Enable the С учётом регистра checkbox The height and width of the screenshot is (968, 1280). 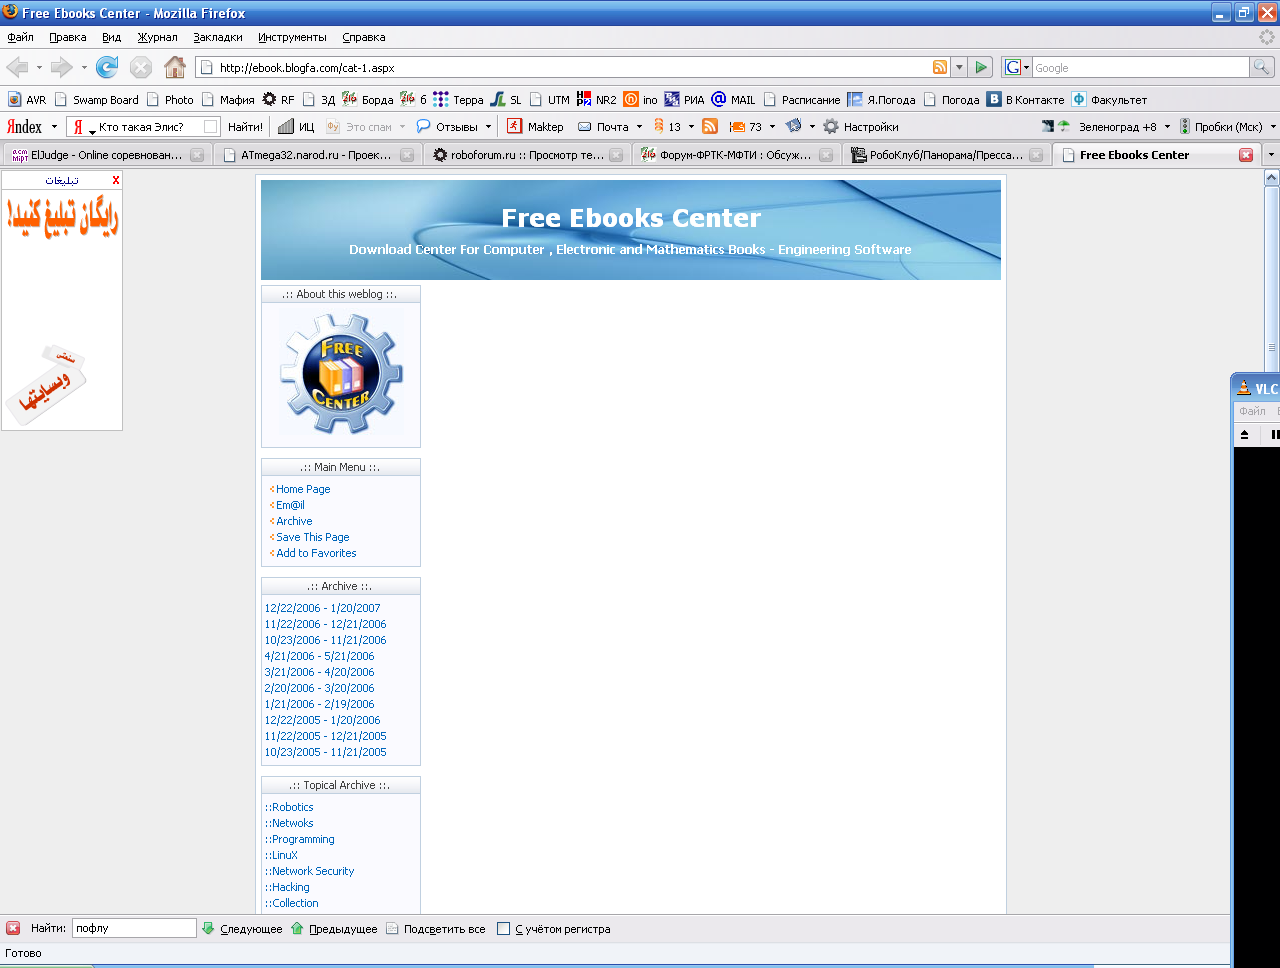[x=504, y=928]
